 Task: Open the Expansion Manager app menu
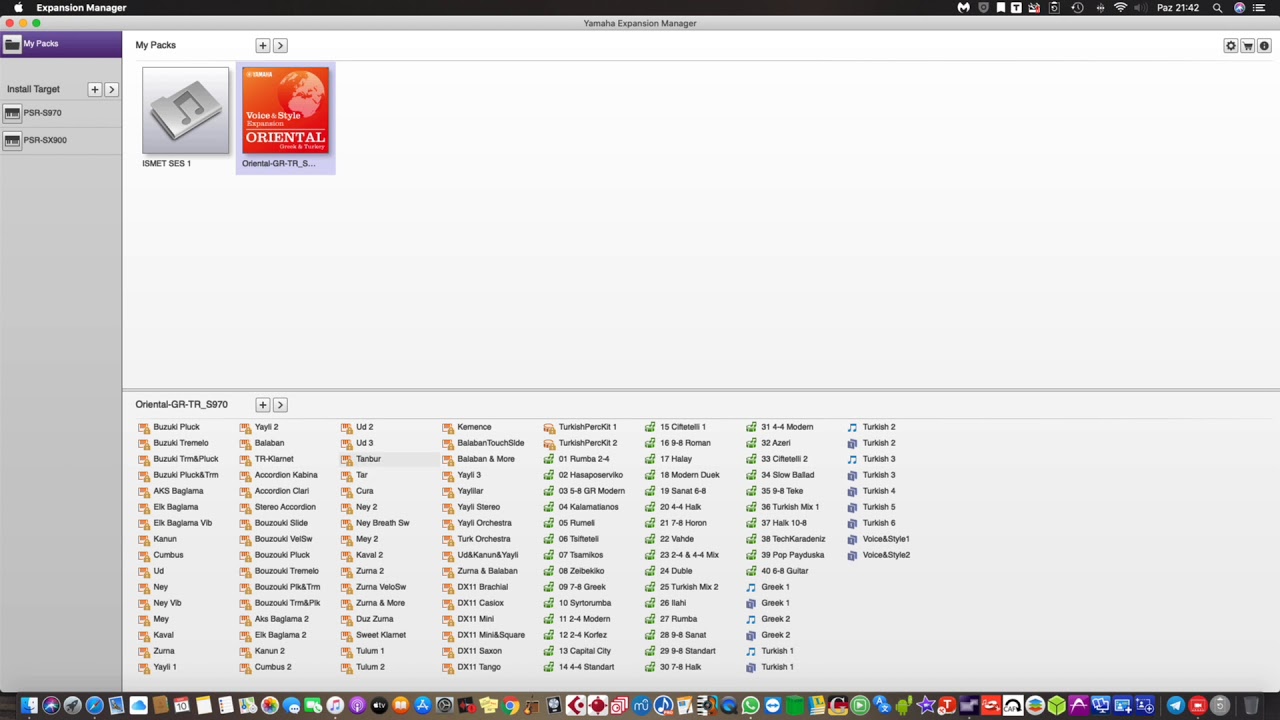click(81, 8)
